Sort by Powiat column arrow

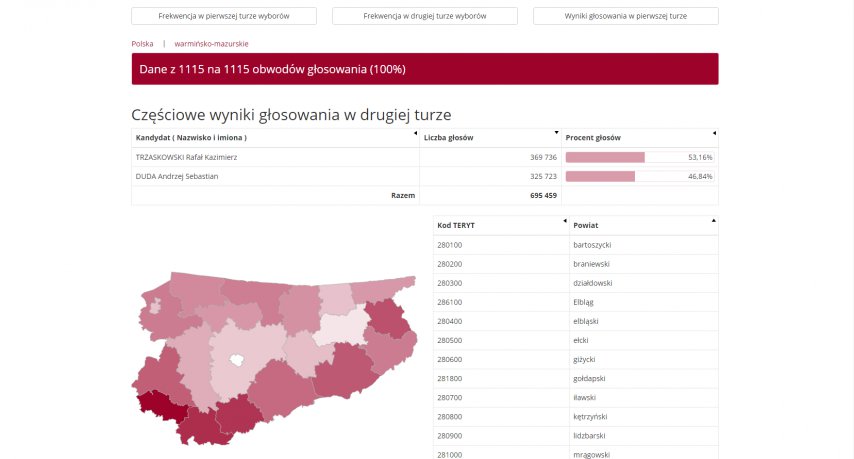pyautogui.click(x=713, y=221)
